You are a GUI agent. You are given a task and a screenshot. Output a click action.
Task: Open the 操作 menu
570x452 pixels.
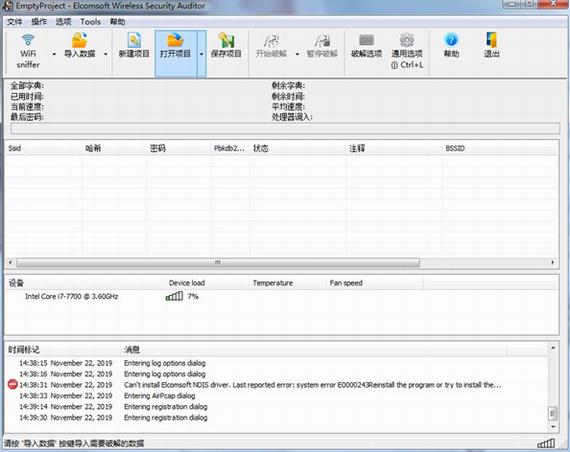39,22
